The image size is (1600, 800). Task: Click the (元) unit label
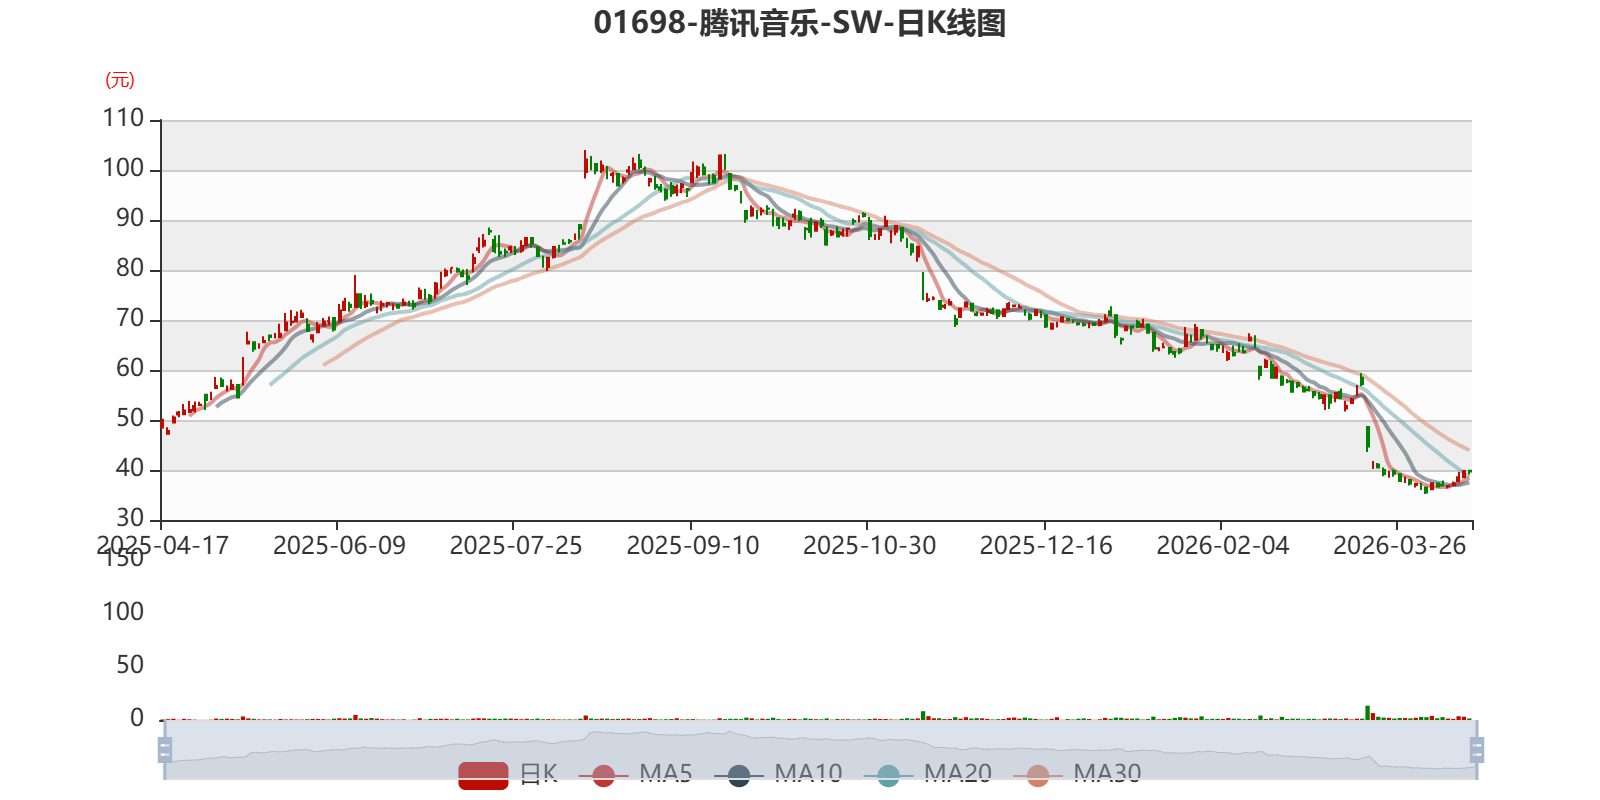click(120, 80)
